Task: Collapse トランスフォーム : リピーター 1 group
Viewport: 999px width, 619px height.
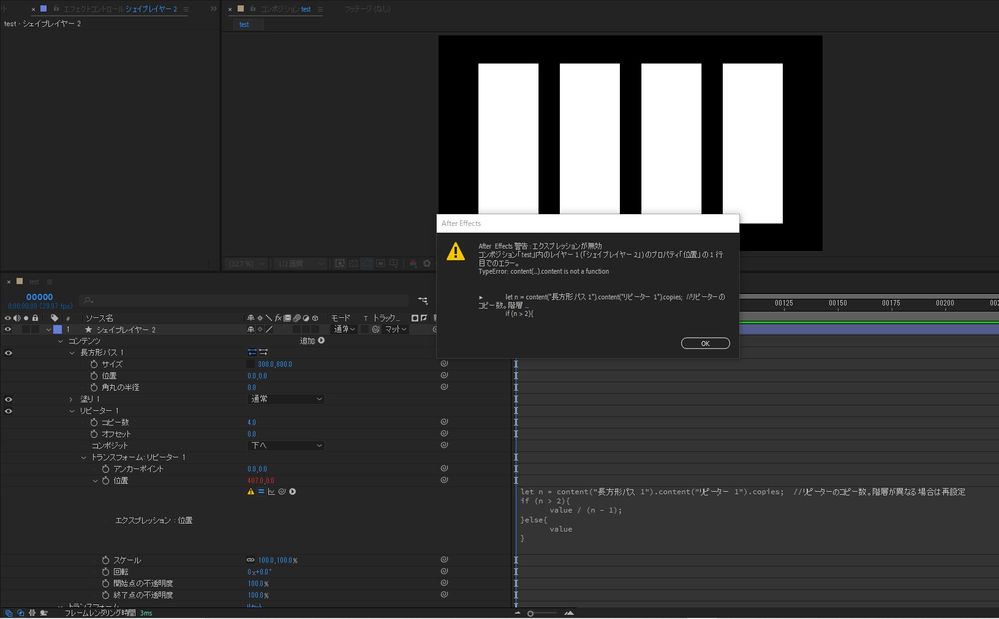Action: 83,457
